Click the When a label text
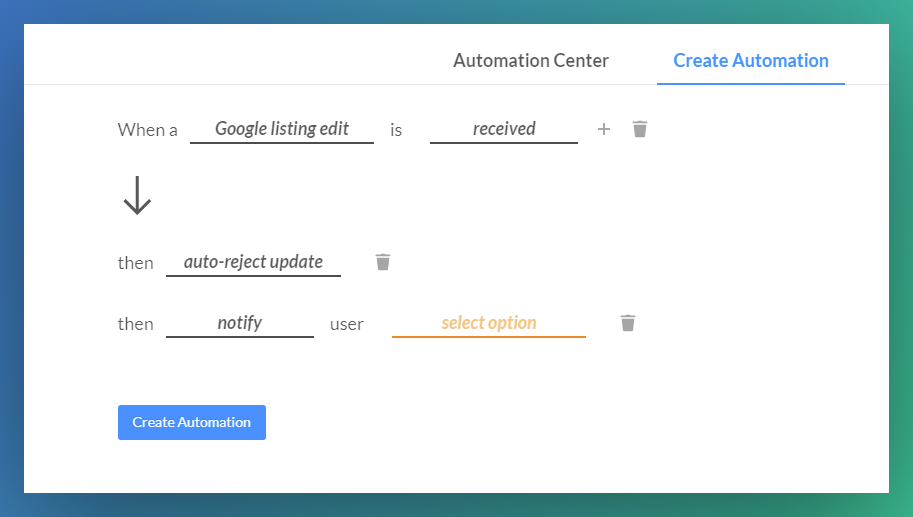This screenshot has height=517, width=913. coord(147,130)
